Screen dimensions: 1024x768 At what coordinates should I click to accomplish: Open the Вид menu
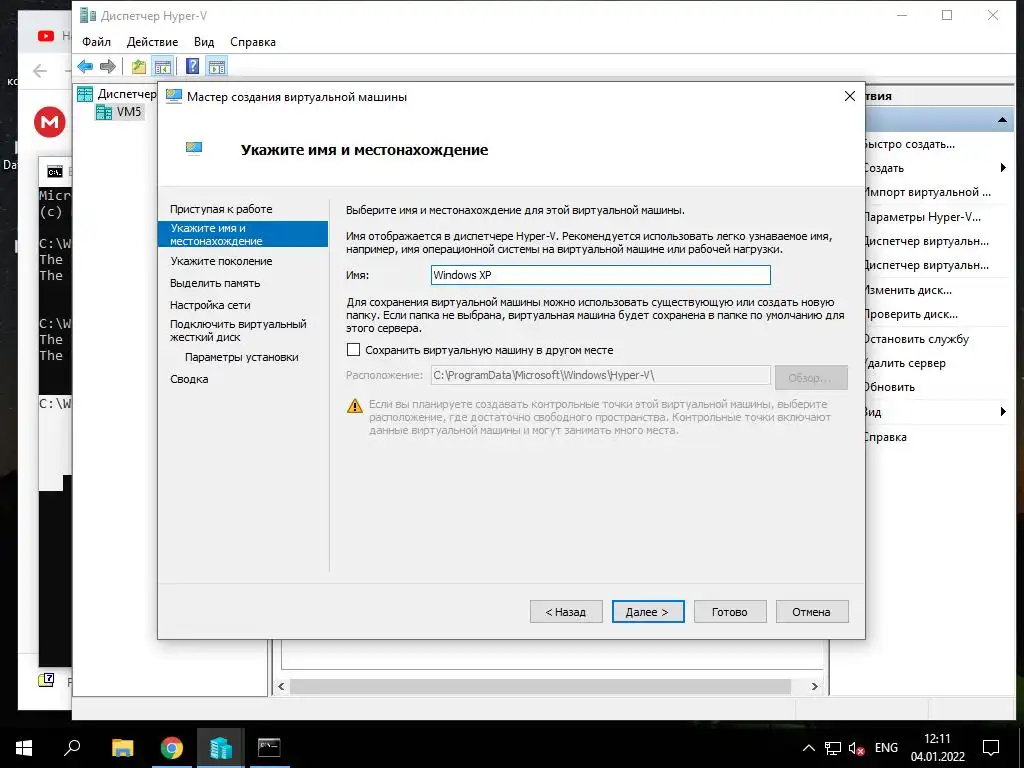204,42
